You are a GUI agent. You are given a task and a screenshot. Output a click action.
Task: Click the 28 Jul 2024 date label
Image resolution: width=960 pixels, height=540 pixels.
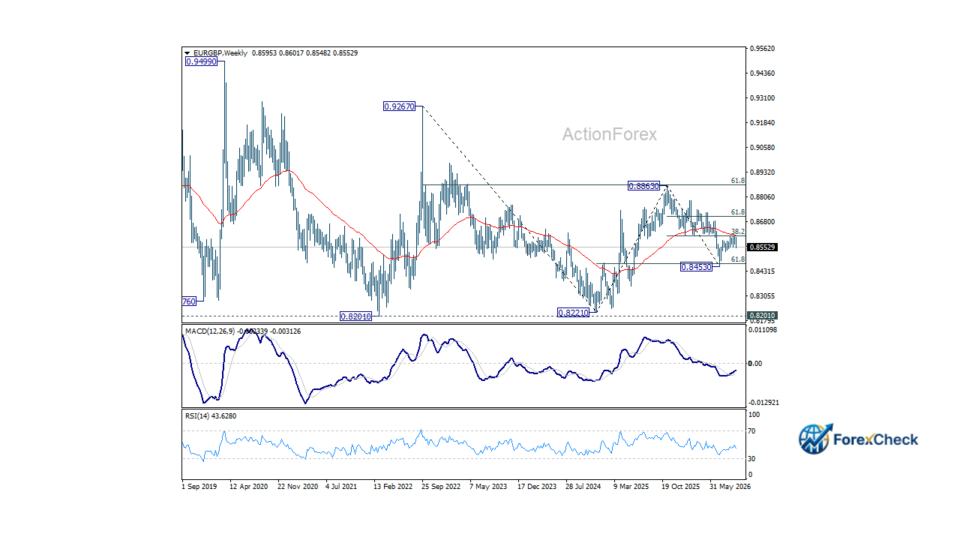(583, 487)
